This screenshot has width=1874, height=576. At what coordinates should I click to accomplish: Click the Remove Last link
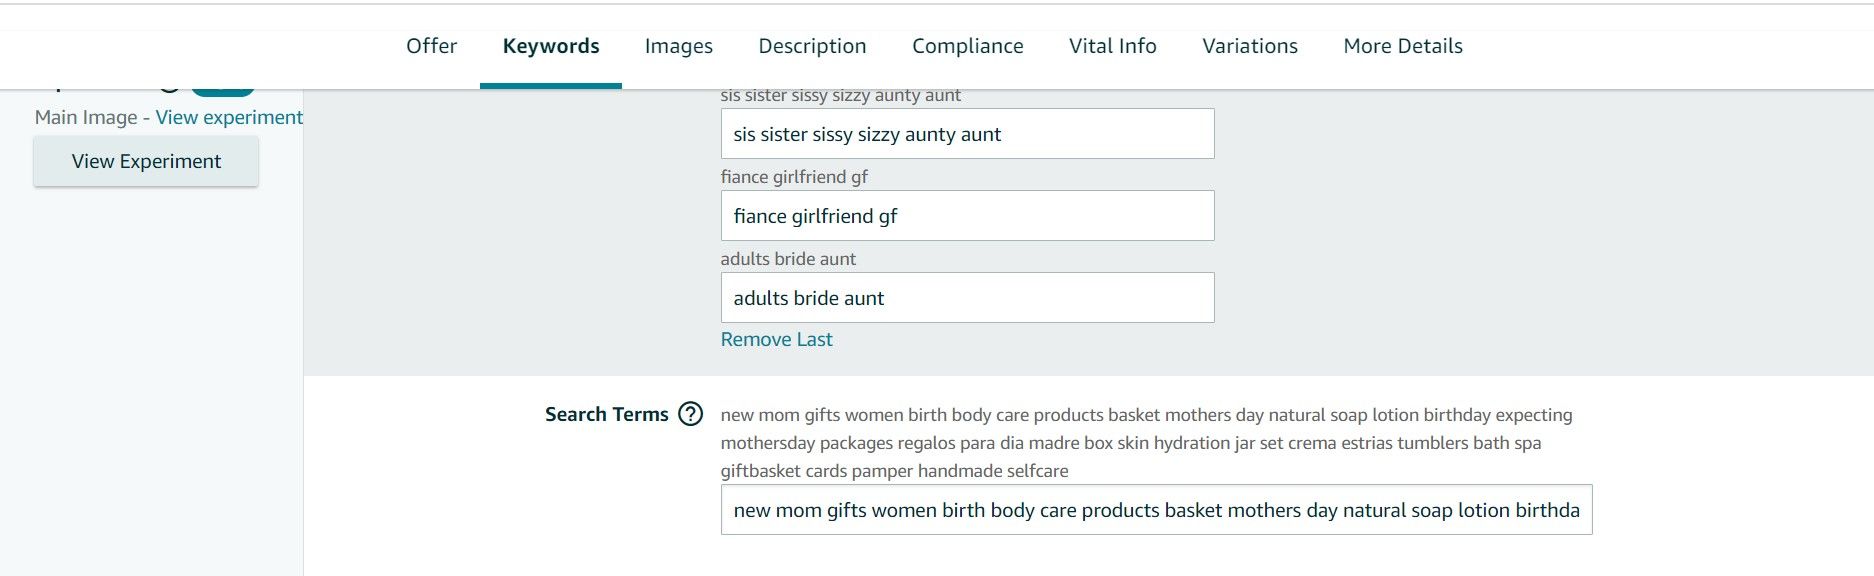[x=776, y=339]
